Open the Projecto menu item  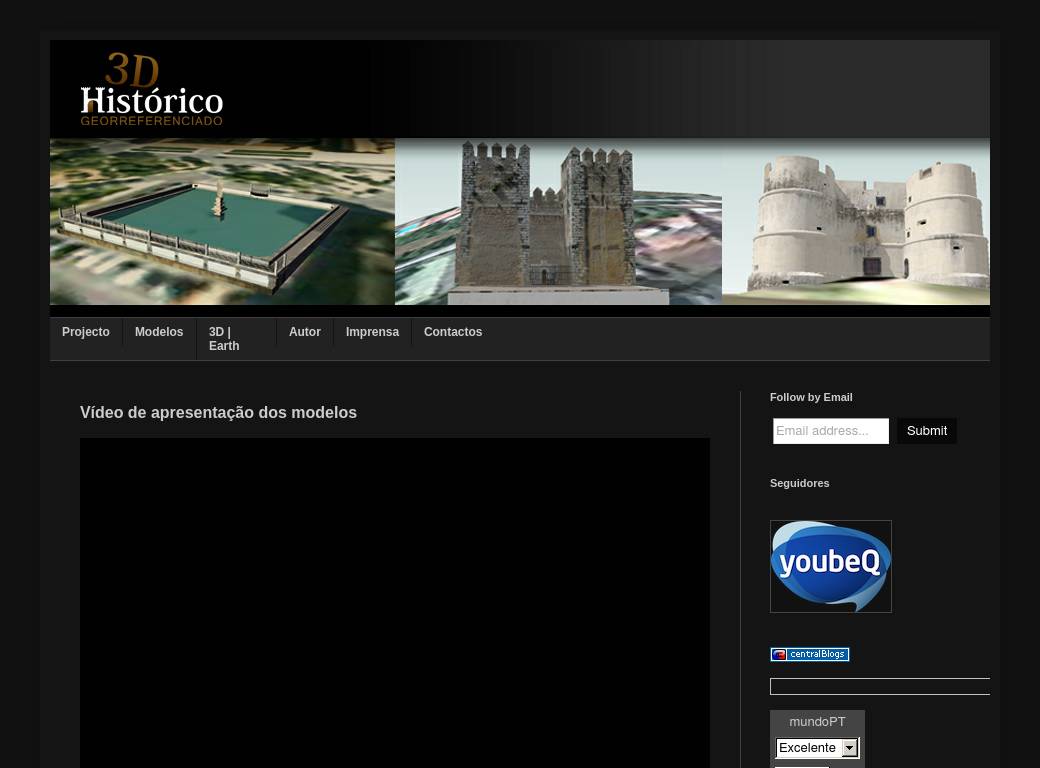[x=86, y=332]
